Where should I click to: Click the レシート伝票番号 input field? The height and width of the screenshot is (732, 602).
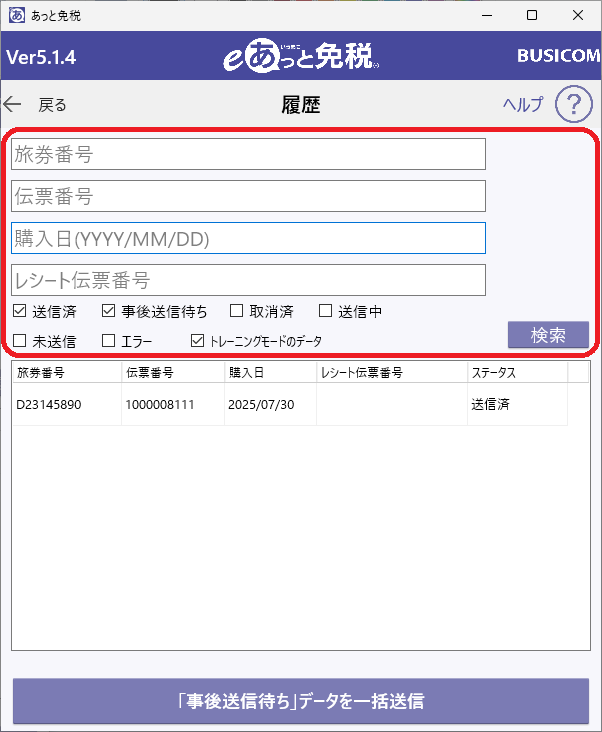coord(248,280)
